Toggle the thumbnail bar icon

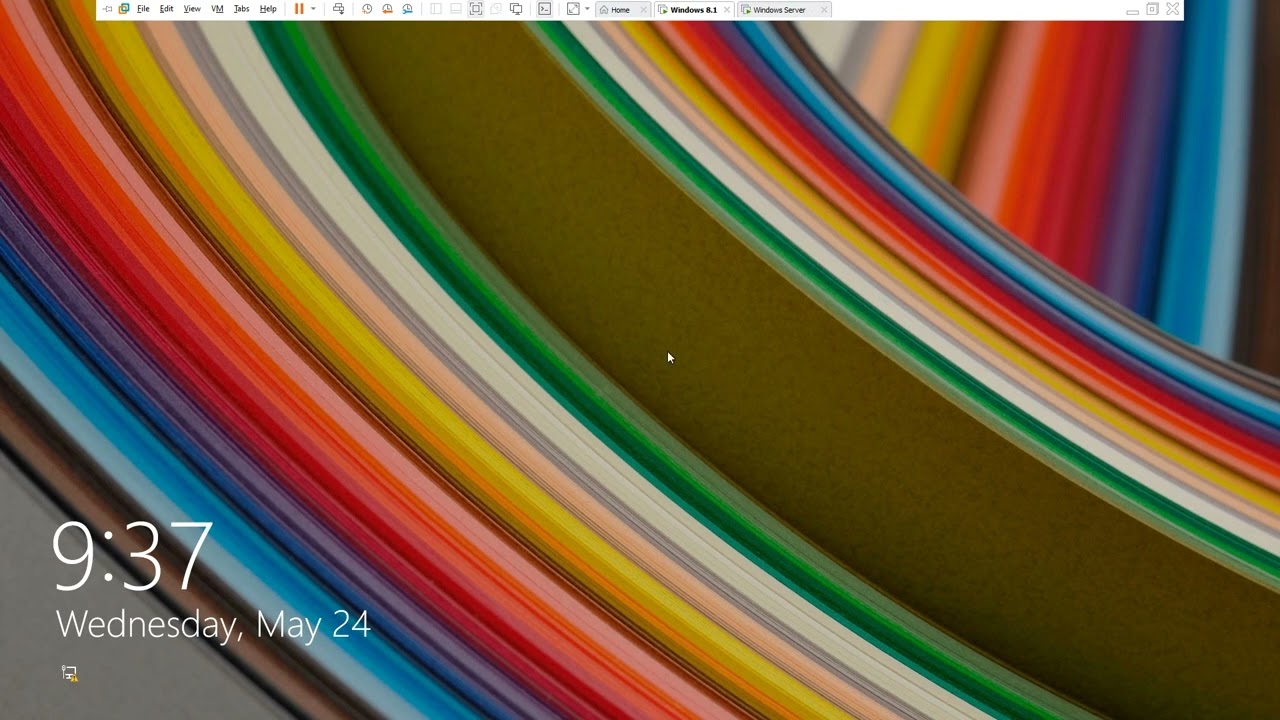[x=456, y=9]
